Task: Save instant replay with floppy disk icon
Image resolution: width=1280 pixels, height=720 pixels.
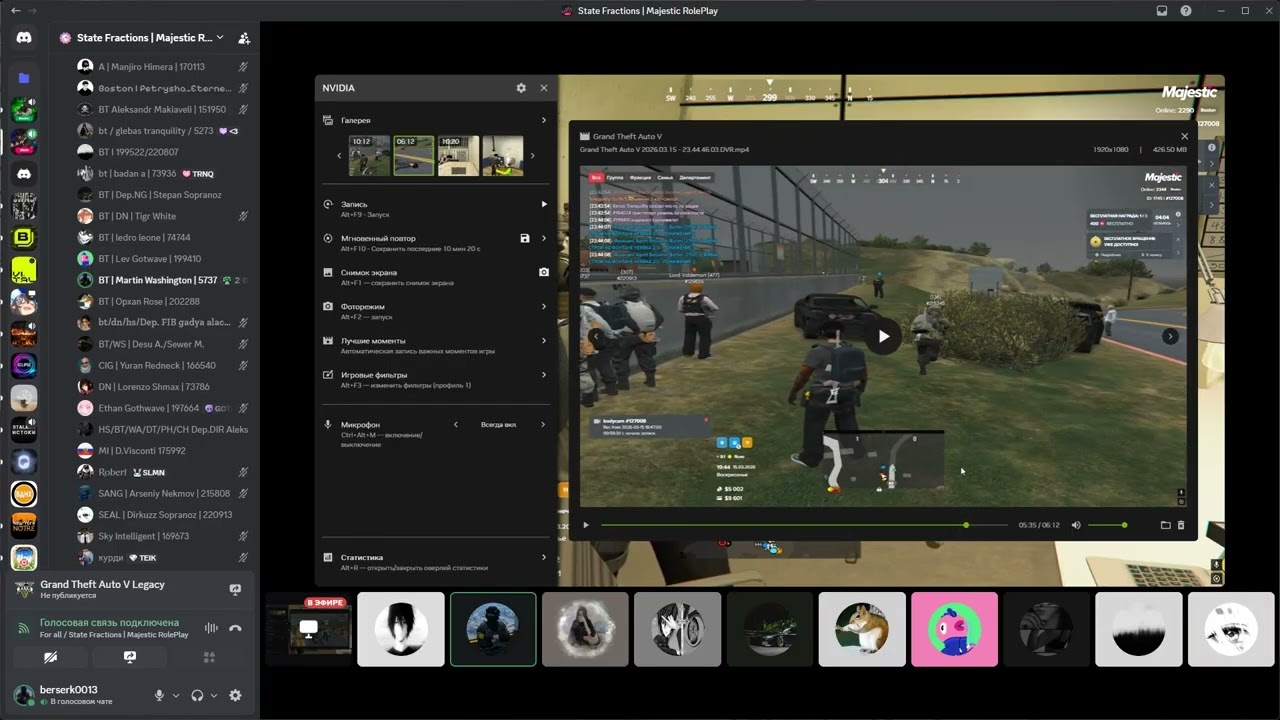Action: [525, 238]
